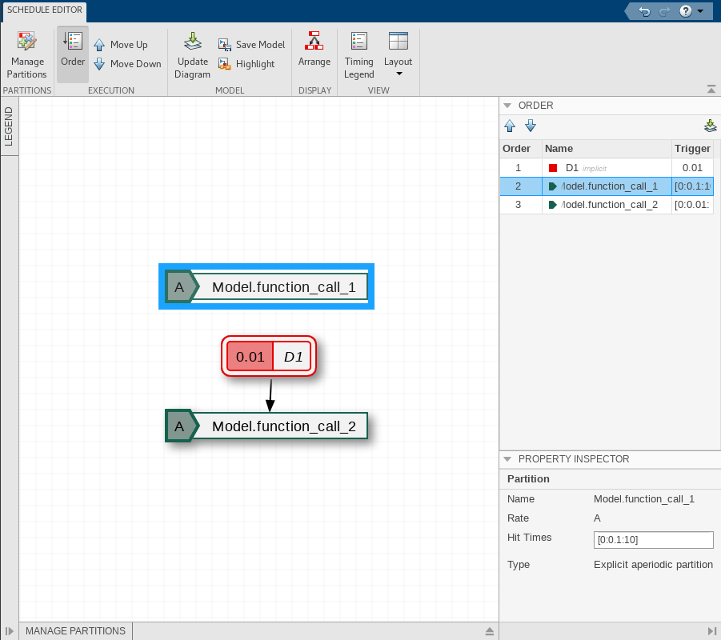
Task: Open the Help button
Action: pos(685,11)
